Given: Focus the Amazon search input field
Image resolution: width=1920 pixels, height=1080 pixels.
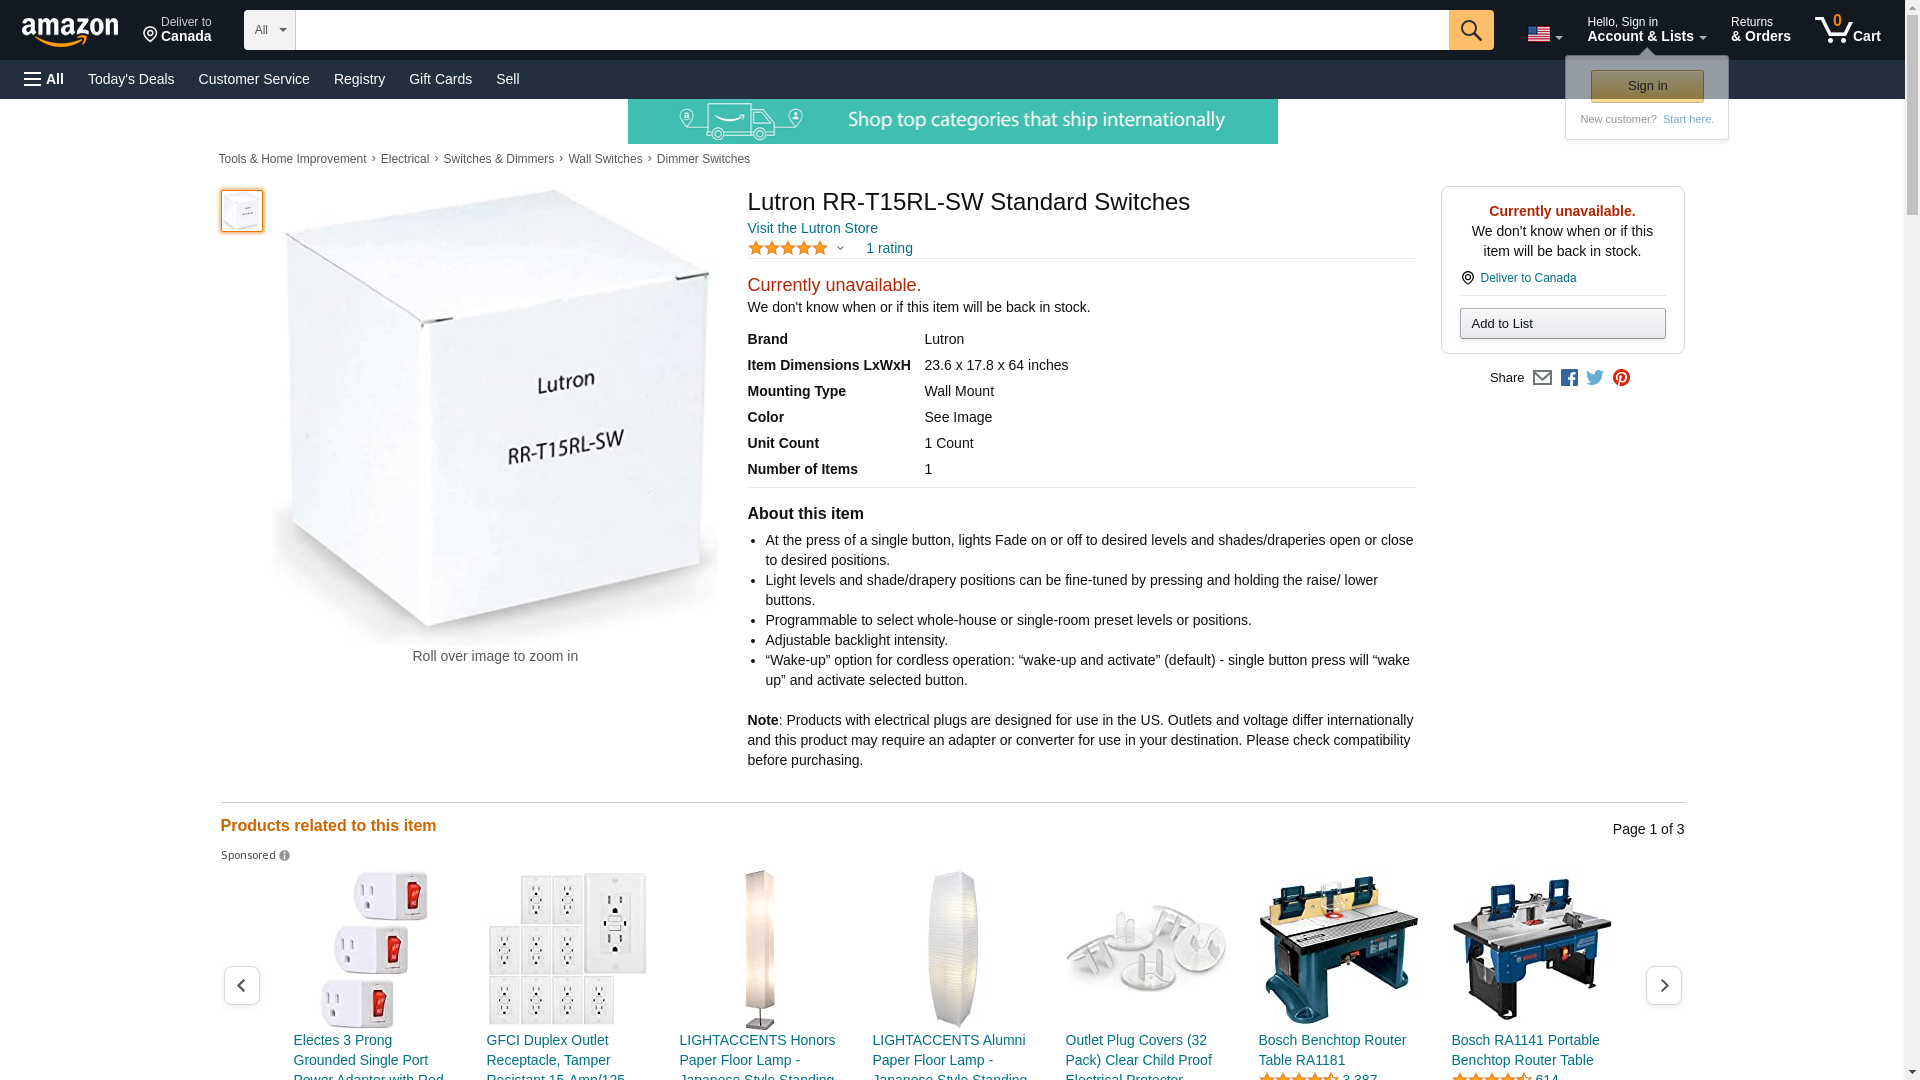Looking at the screenshot, I should pos(872,30).
